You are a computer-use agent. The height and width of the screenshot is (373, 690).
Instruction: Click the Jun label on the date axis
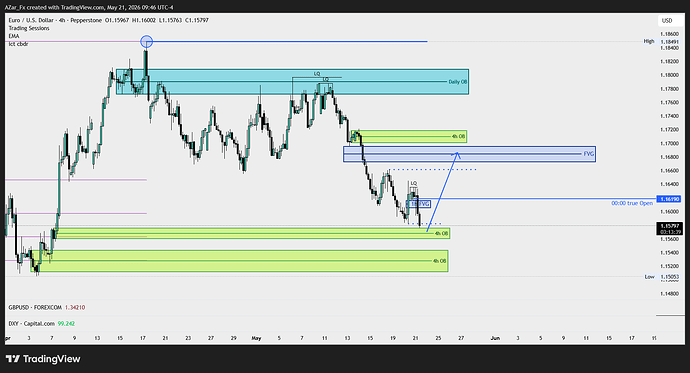495,338
